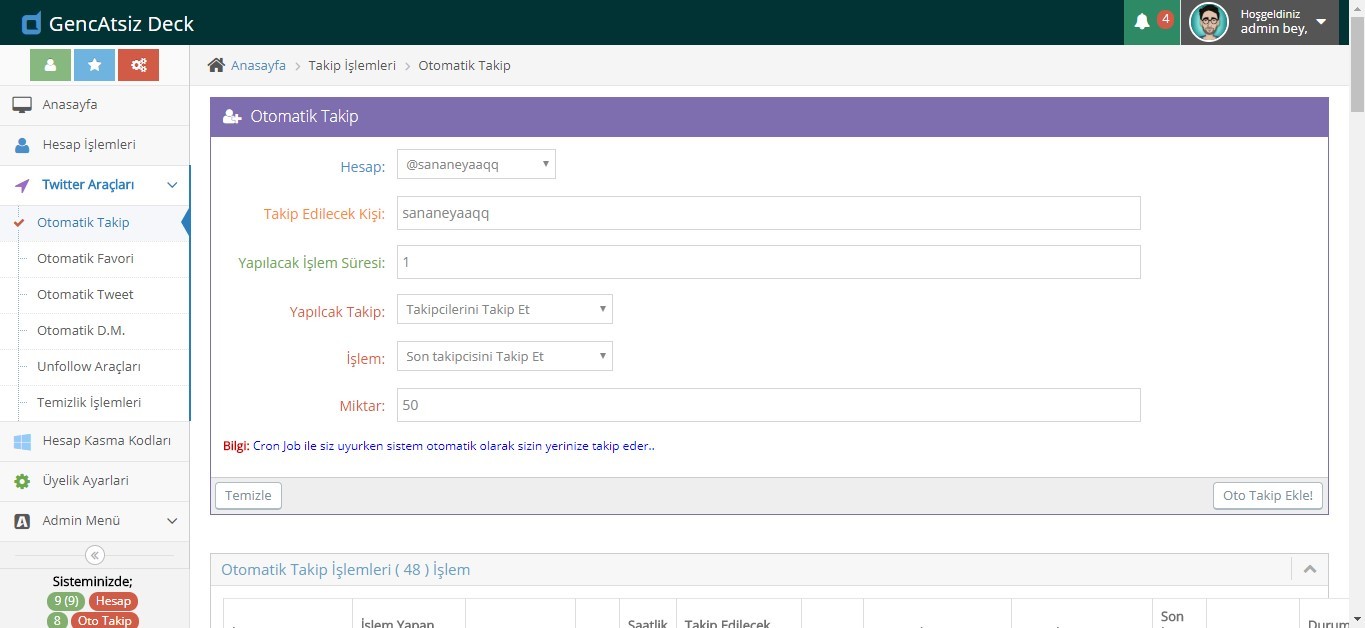Click the blue star icon button

pyautogui.click(x=94, y=65)
